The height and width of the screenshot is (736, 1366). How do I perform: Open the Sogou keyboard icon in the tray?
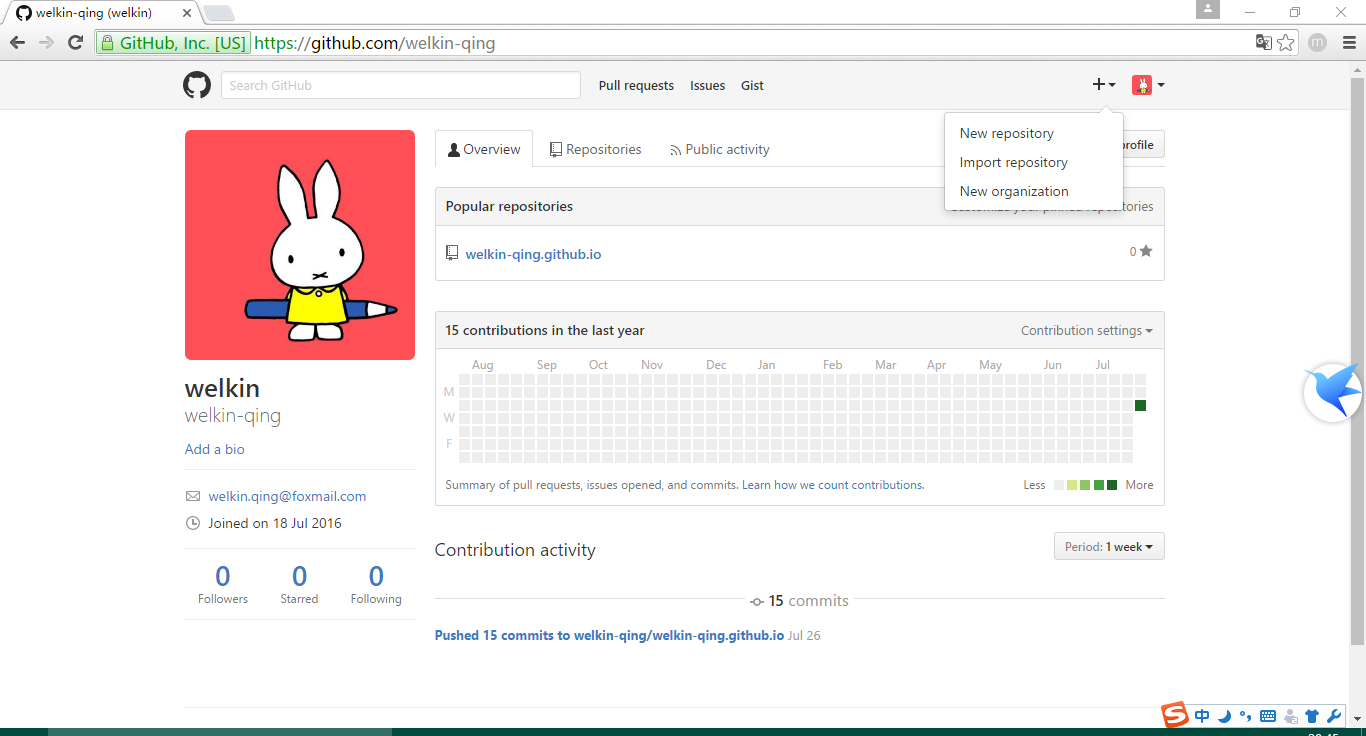[x=1267, y=716]
